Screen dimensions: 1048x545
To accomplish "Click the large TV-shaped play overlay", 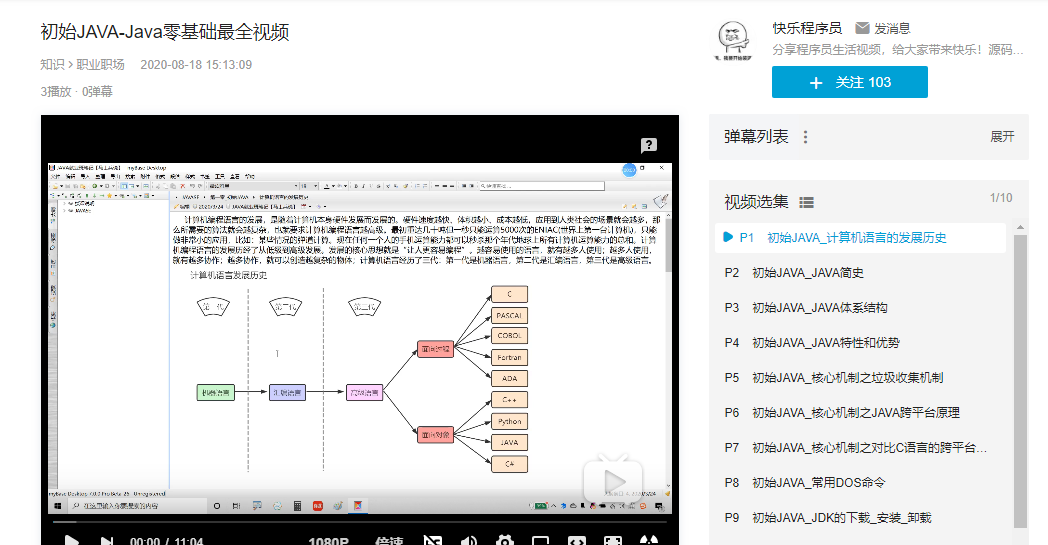I will click(614, 478).
